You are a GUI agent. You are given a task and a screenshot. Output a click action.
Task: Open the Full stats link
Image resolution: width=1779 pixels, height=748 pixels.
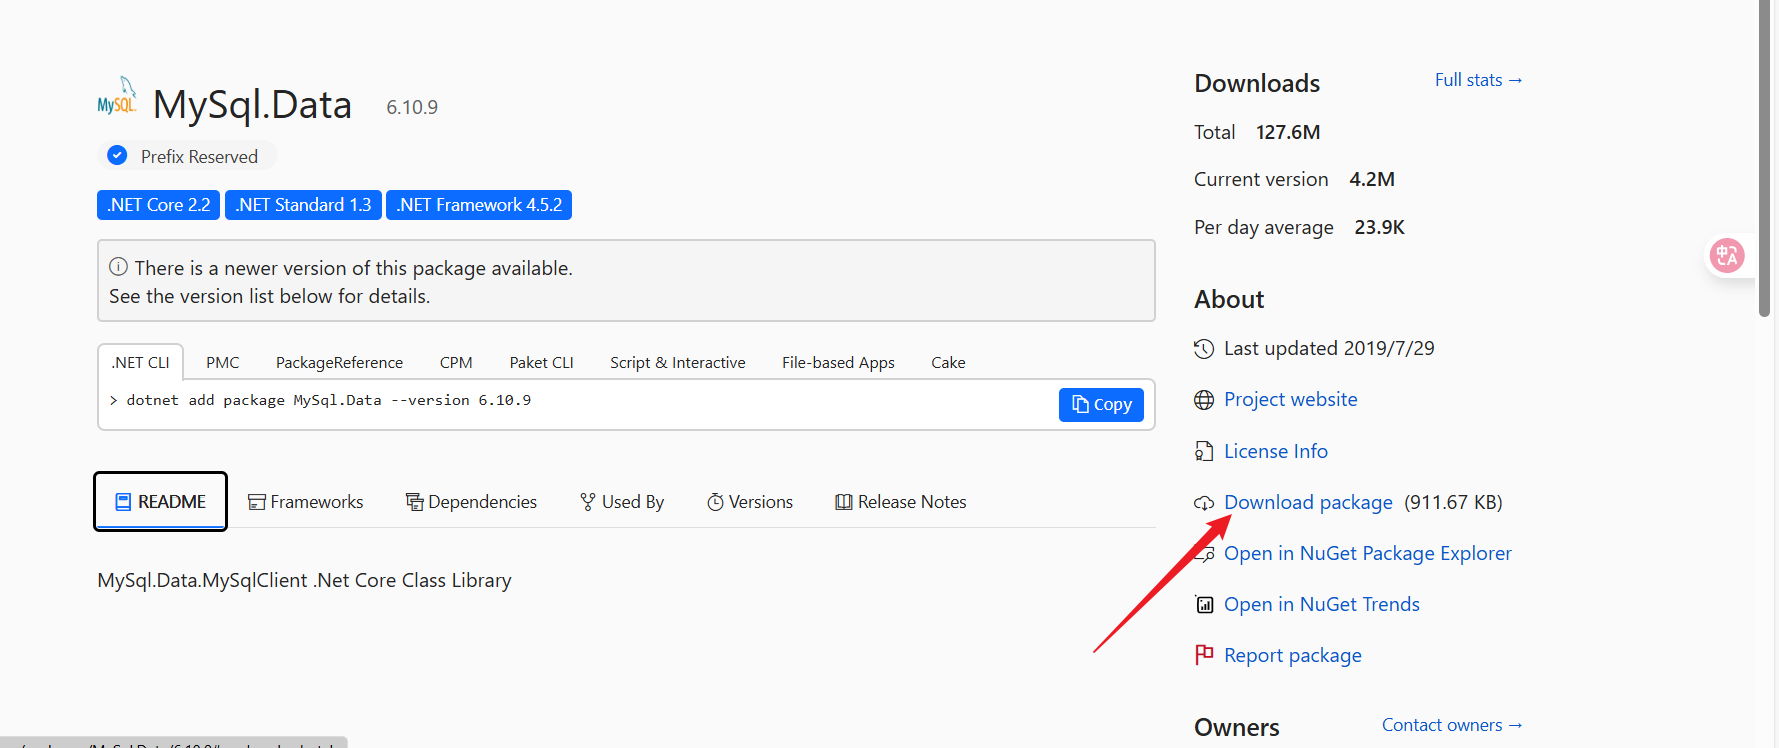[1478, 80]
